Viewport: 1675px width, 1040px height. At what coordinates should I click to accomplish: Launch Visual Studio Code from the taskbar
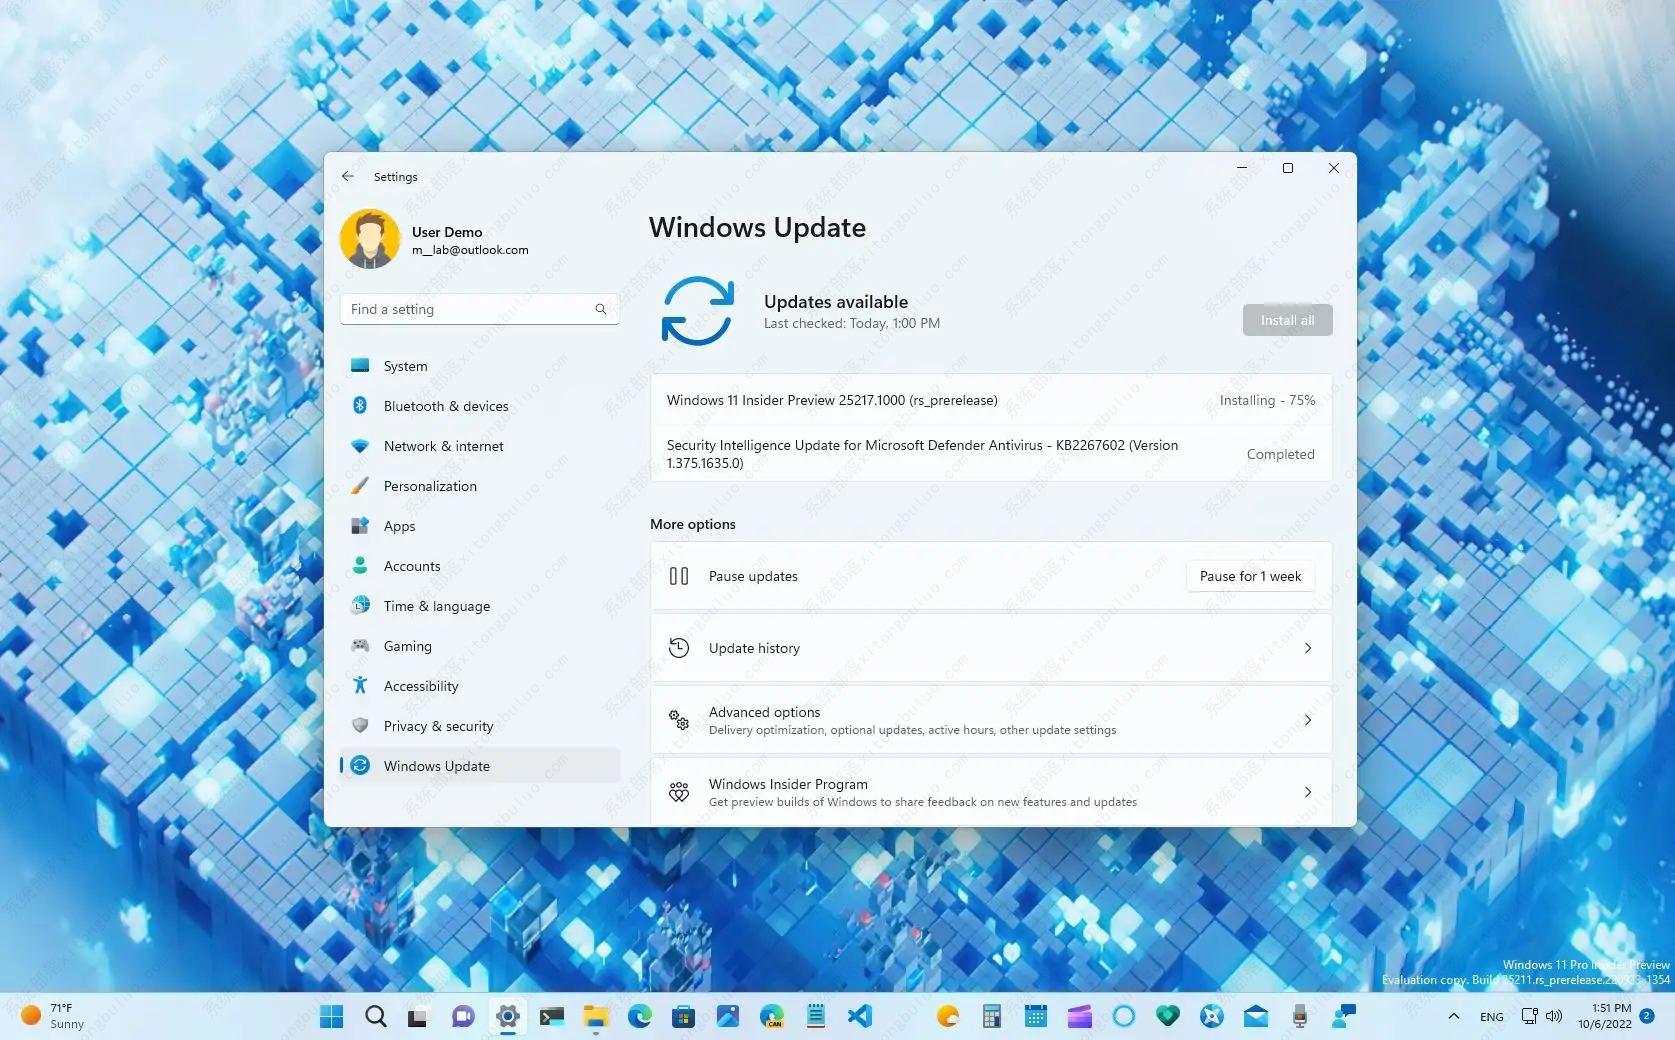[858, 1016]
